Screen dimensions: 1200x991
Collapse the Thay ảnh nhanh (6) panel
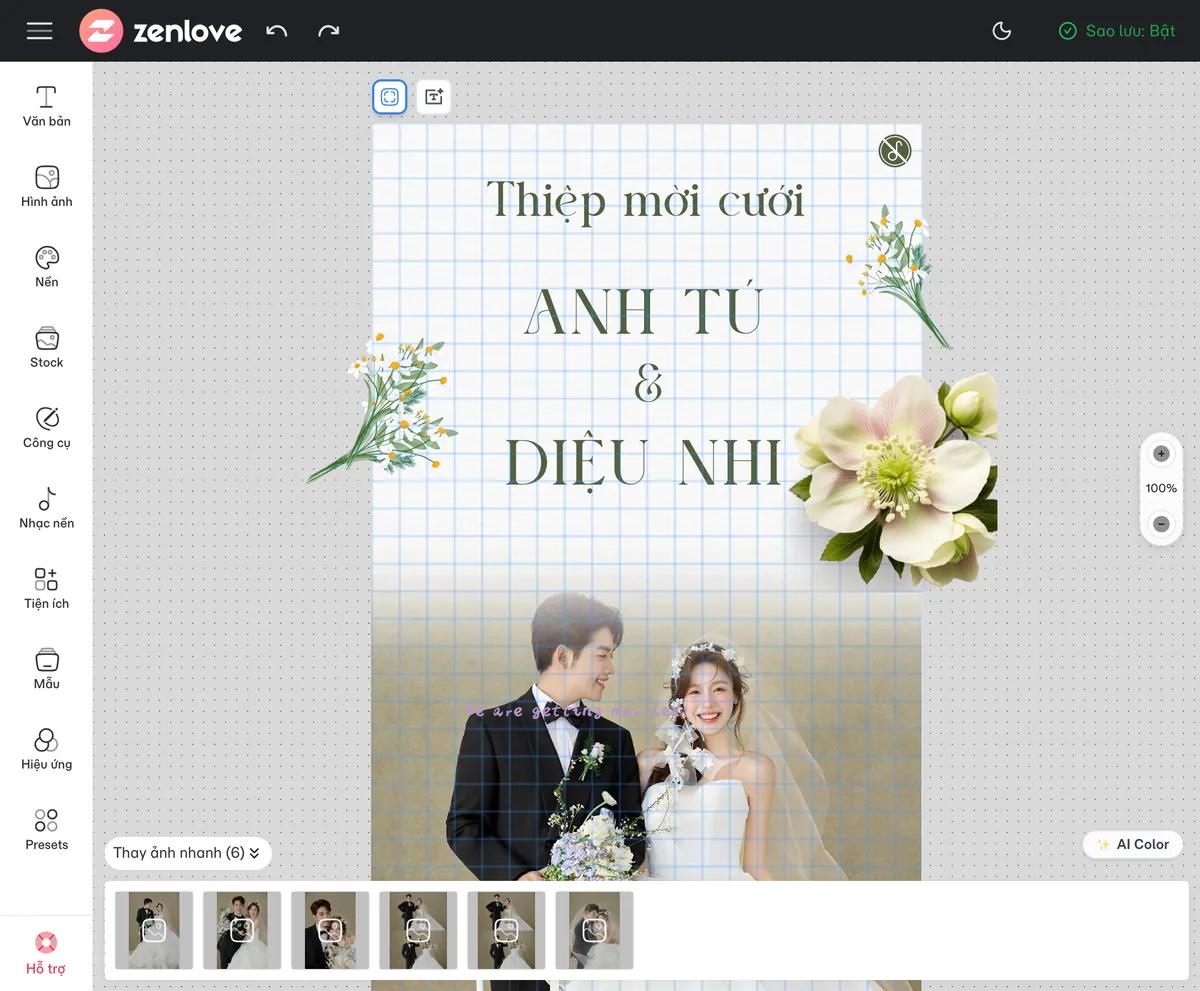(x=188, y=853)
